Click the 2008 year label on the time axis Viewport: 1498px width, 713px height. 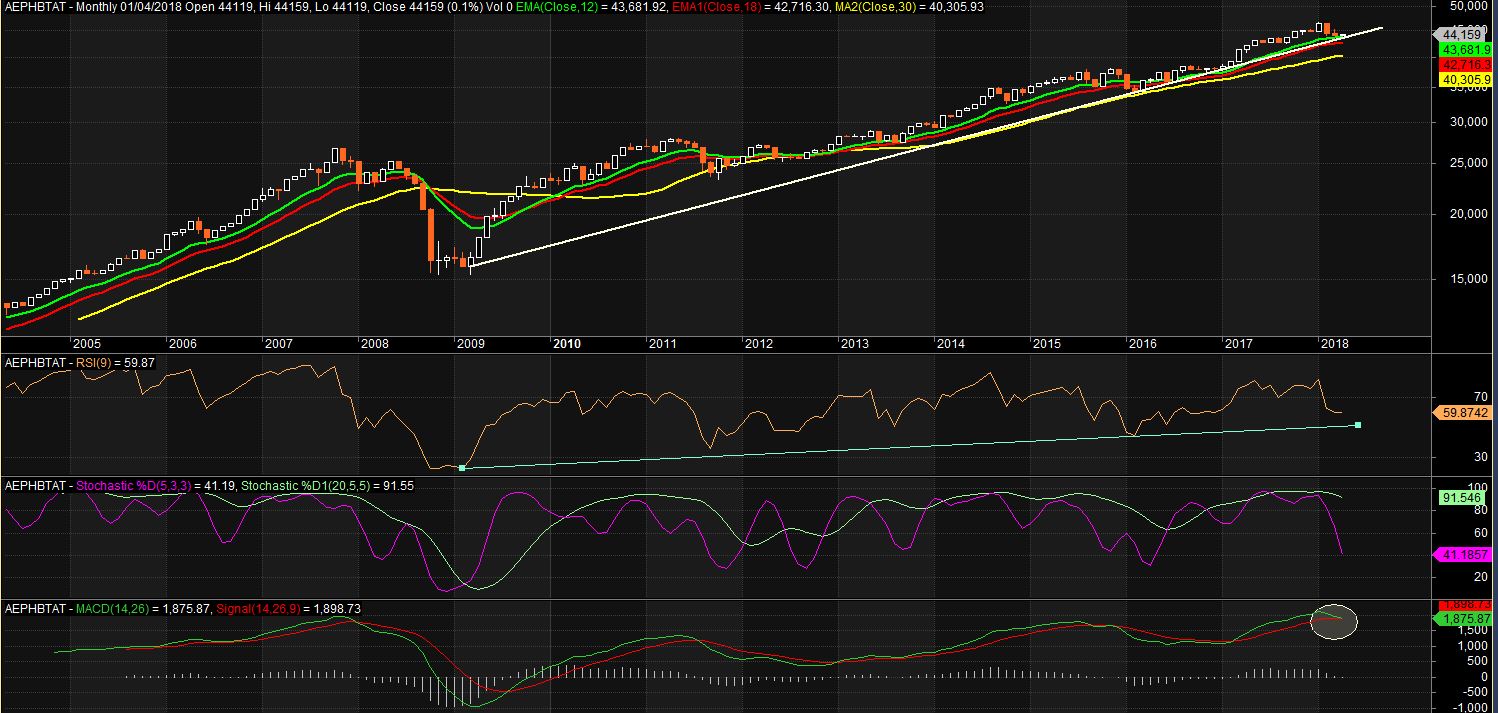click(375, 343)
